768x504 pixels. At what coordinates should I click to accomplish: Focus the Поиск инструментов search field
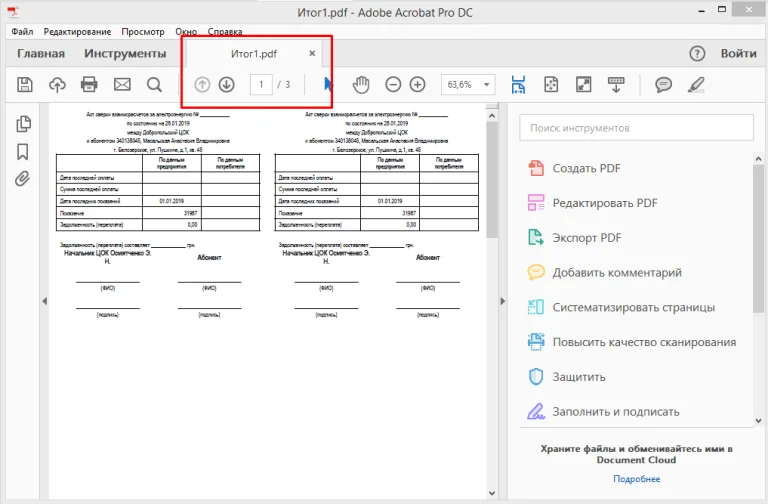pos(636,128)
